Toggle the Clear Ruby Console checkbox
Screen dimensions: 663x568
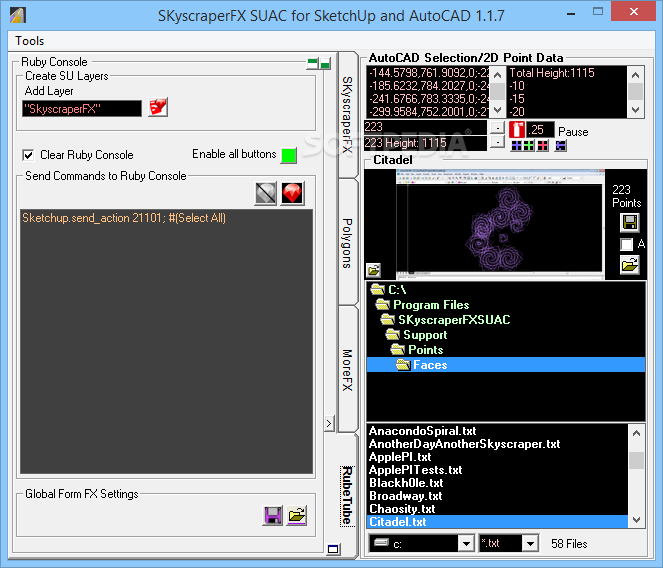pos(28,155)
